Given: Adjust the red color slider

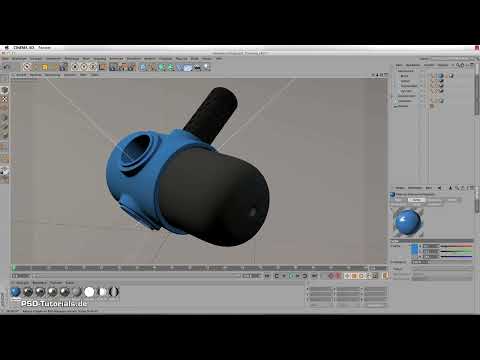Looking at the screenshot, I should (456, 246).
